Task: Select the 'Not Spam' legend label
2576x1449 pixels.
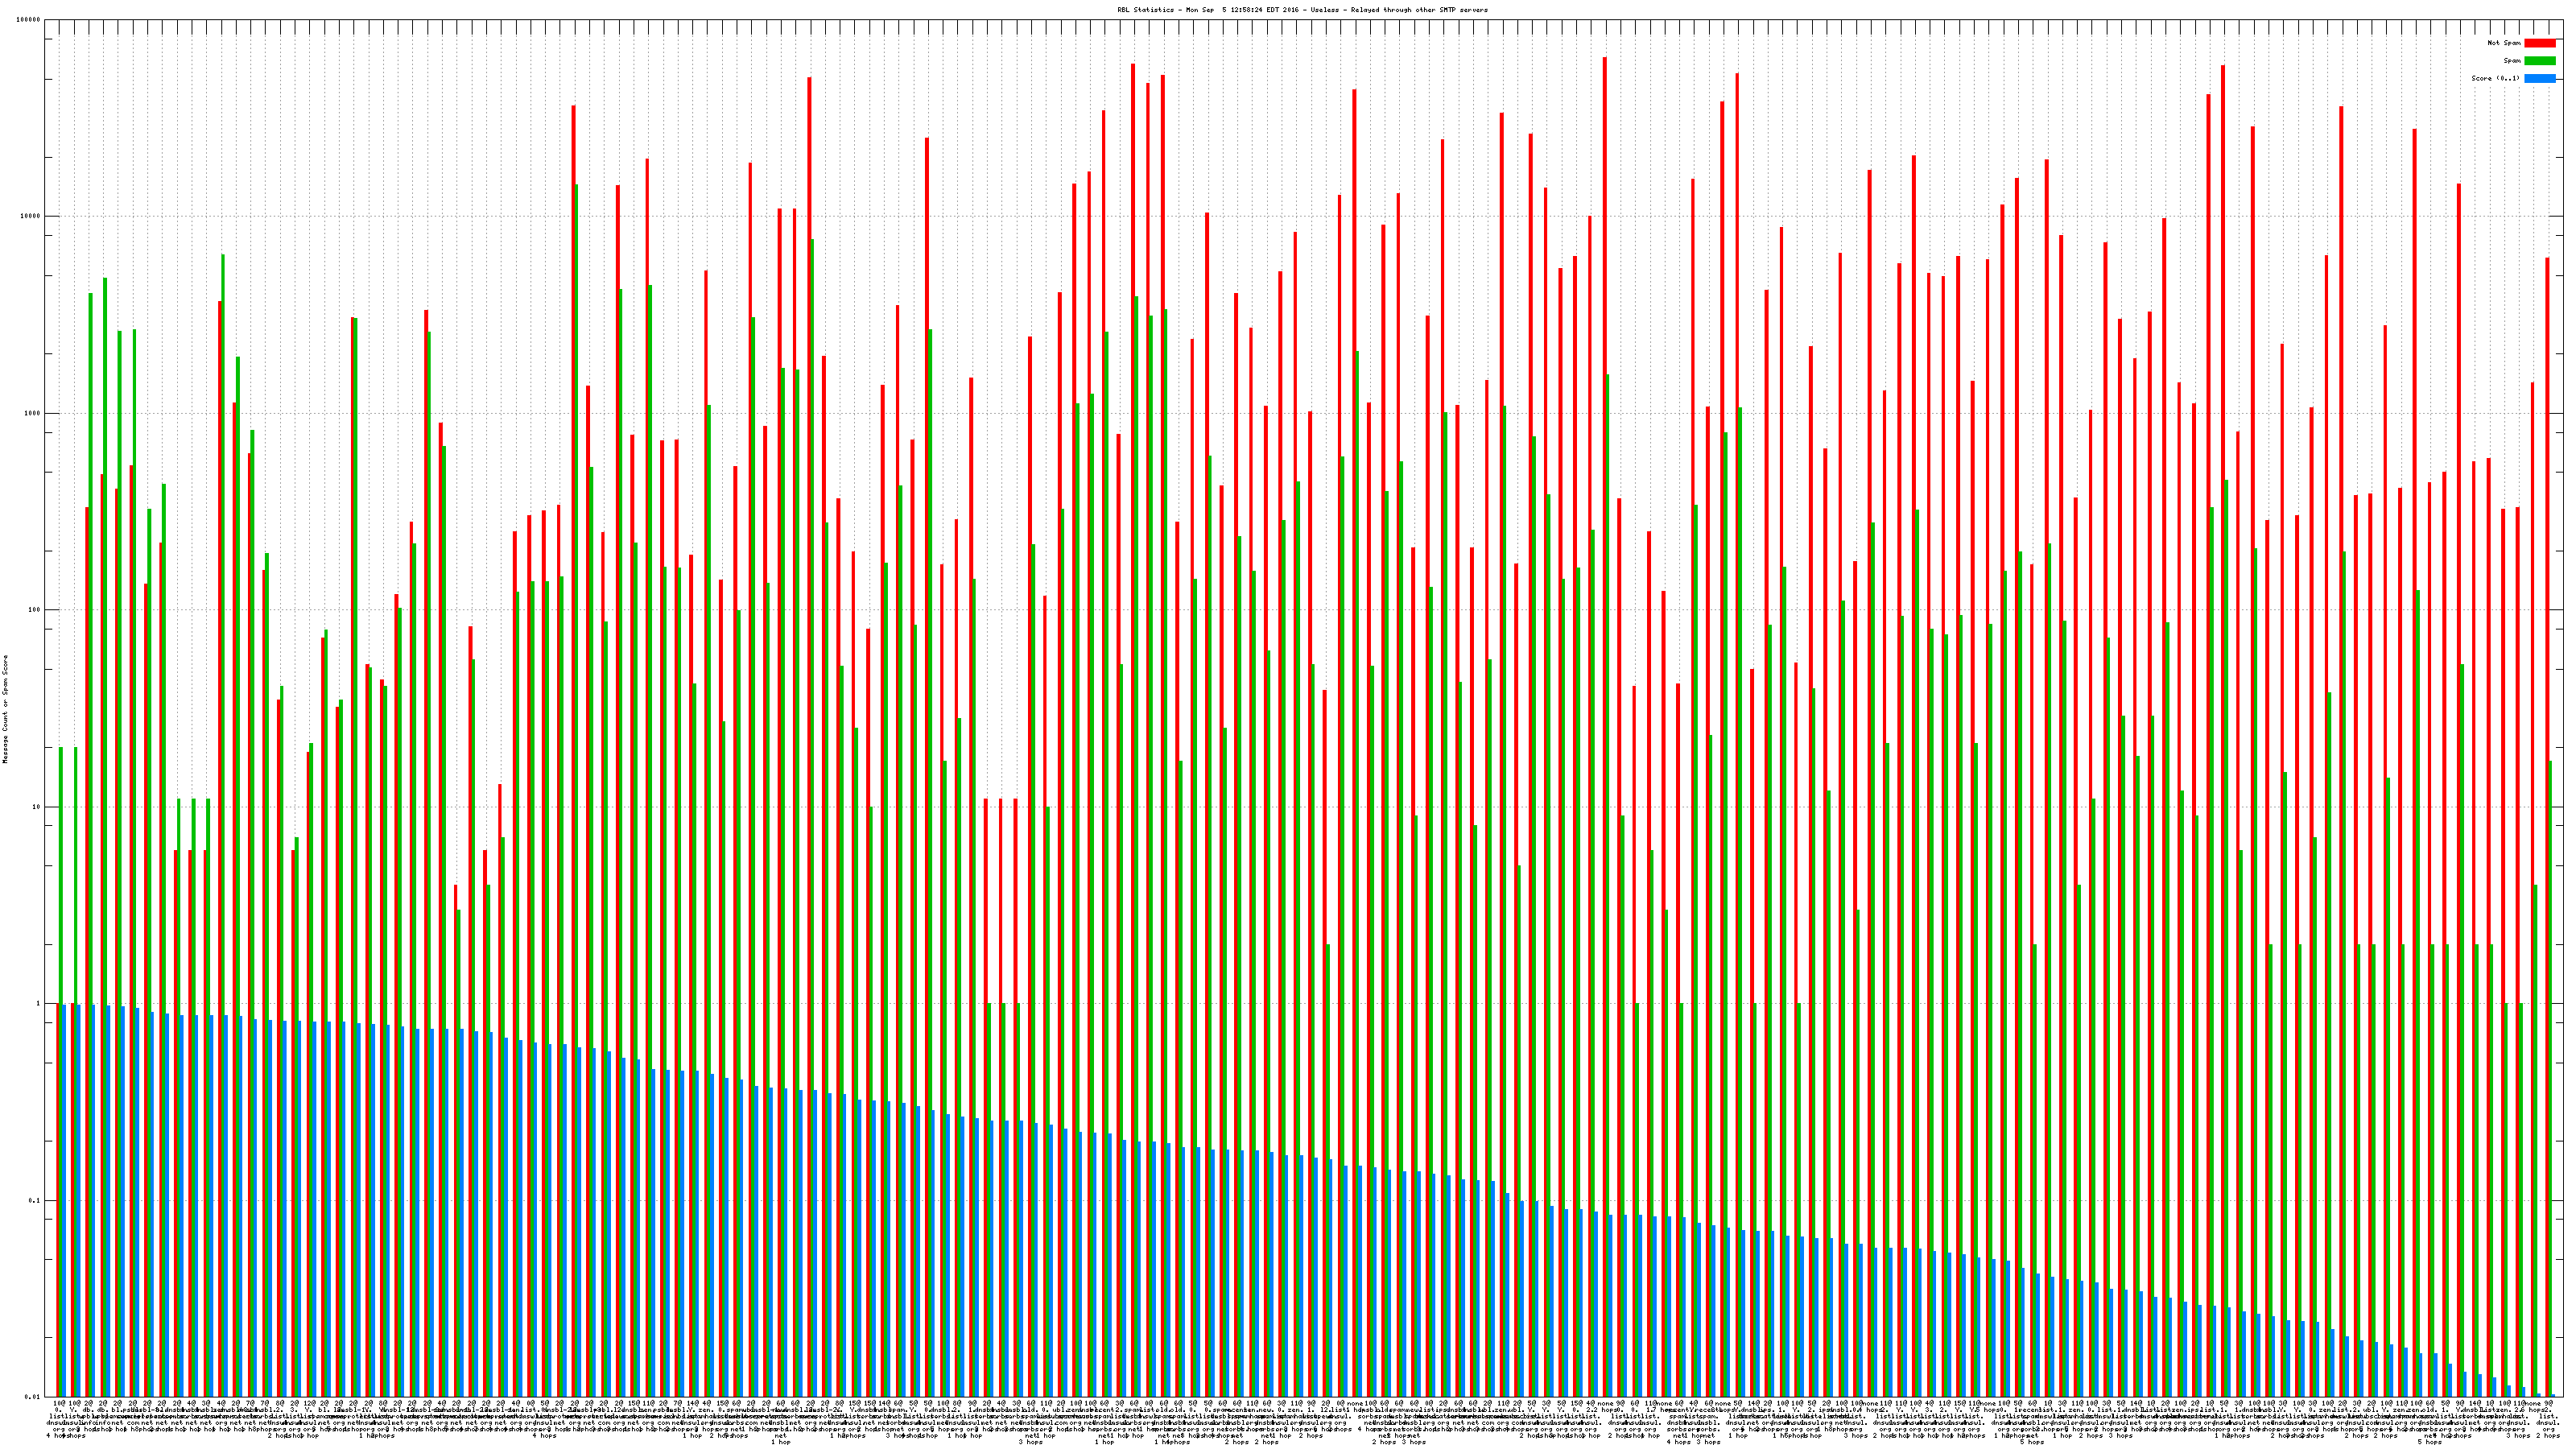Action: (x=2504, y=43)
